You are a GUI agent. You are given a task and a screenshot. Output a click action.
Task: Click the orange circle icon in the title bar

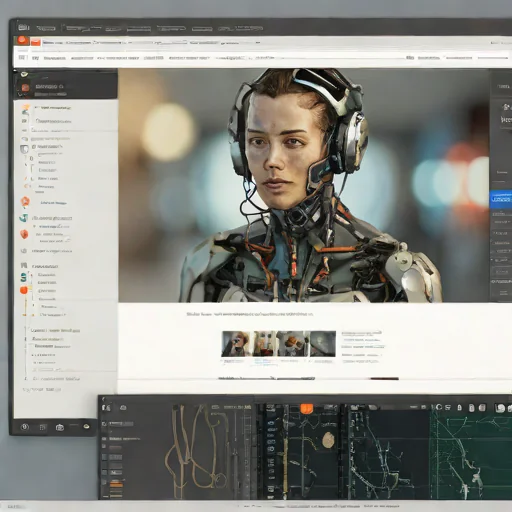click(23, 40)
